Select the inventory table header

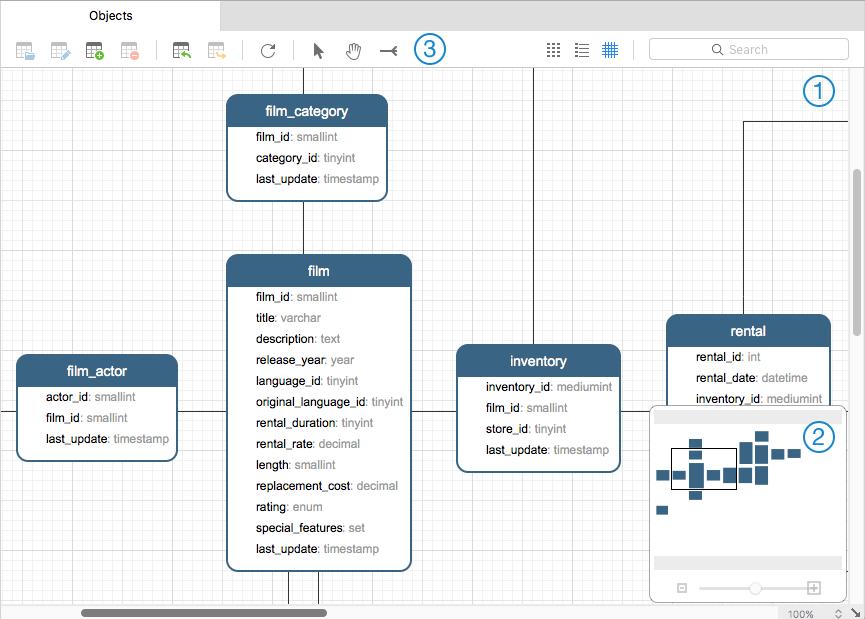coord(538,361)
